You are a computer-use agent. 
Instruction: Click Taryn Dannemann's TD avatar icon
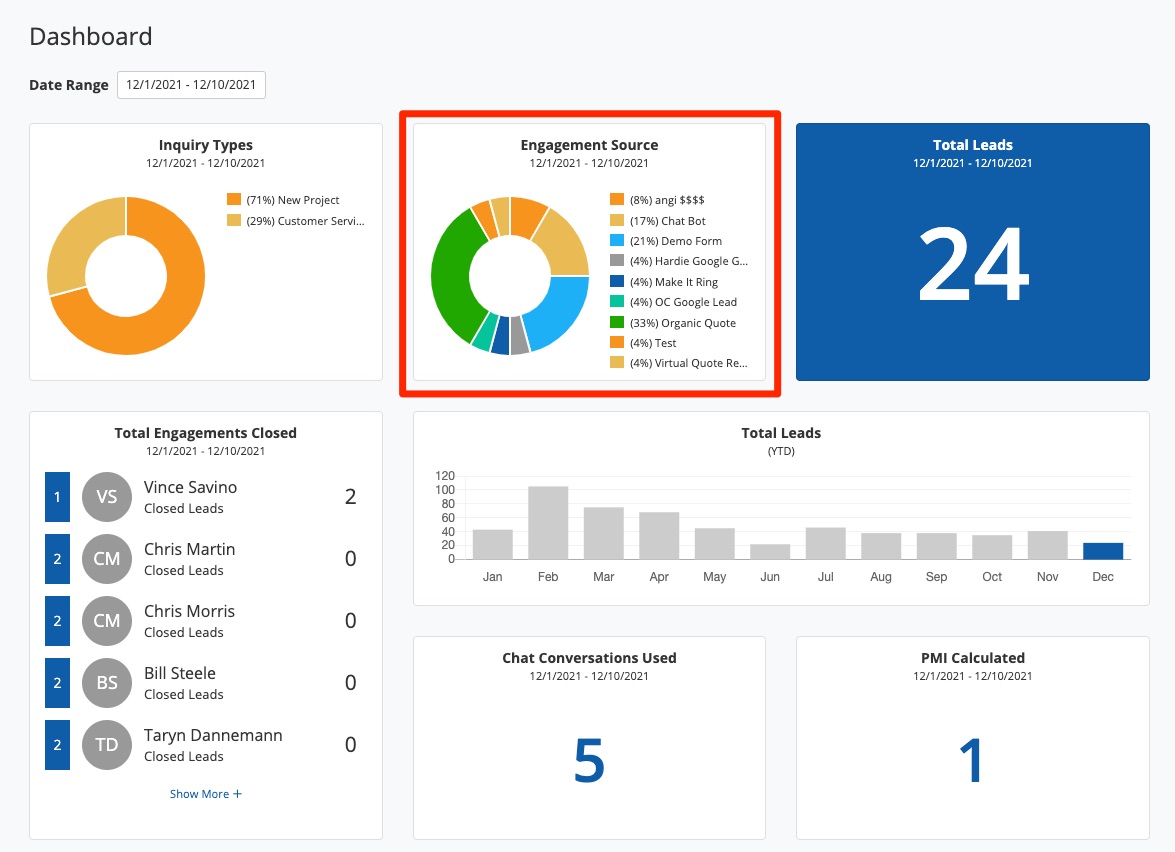pos(107,745)
